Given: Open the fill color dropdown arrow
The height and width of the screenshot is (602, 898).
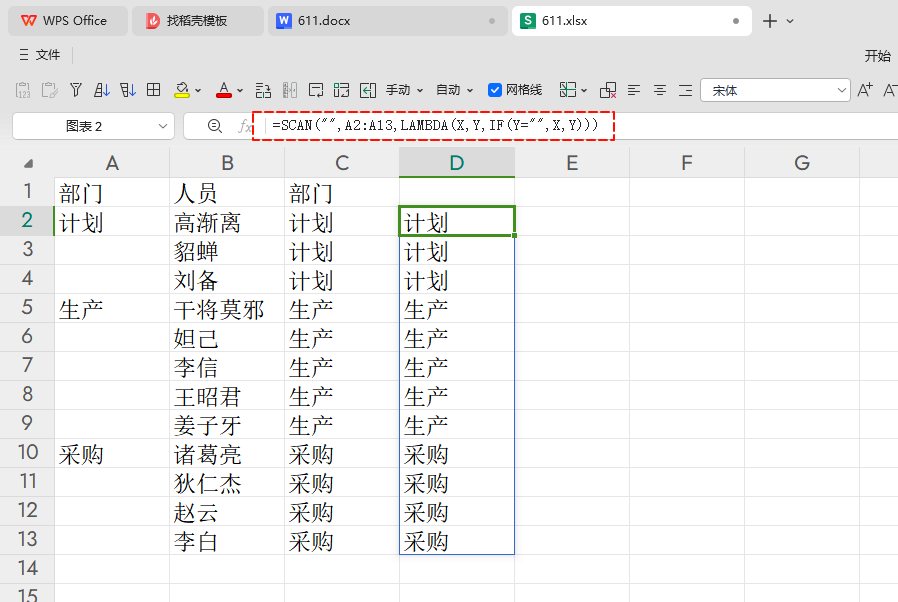Looking at the screenshot, I should [198, 91].
